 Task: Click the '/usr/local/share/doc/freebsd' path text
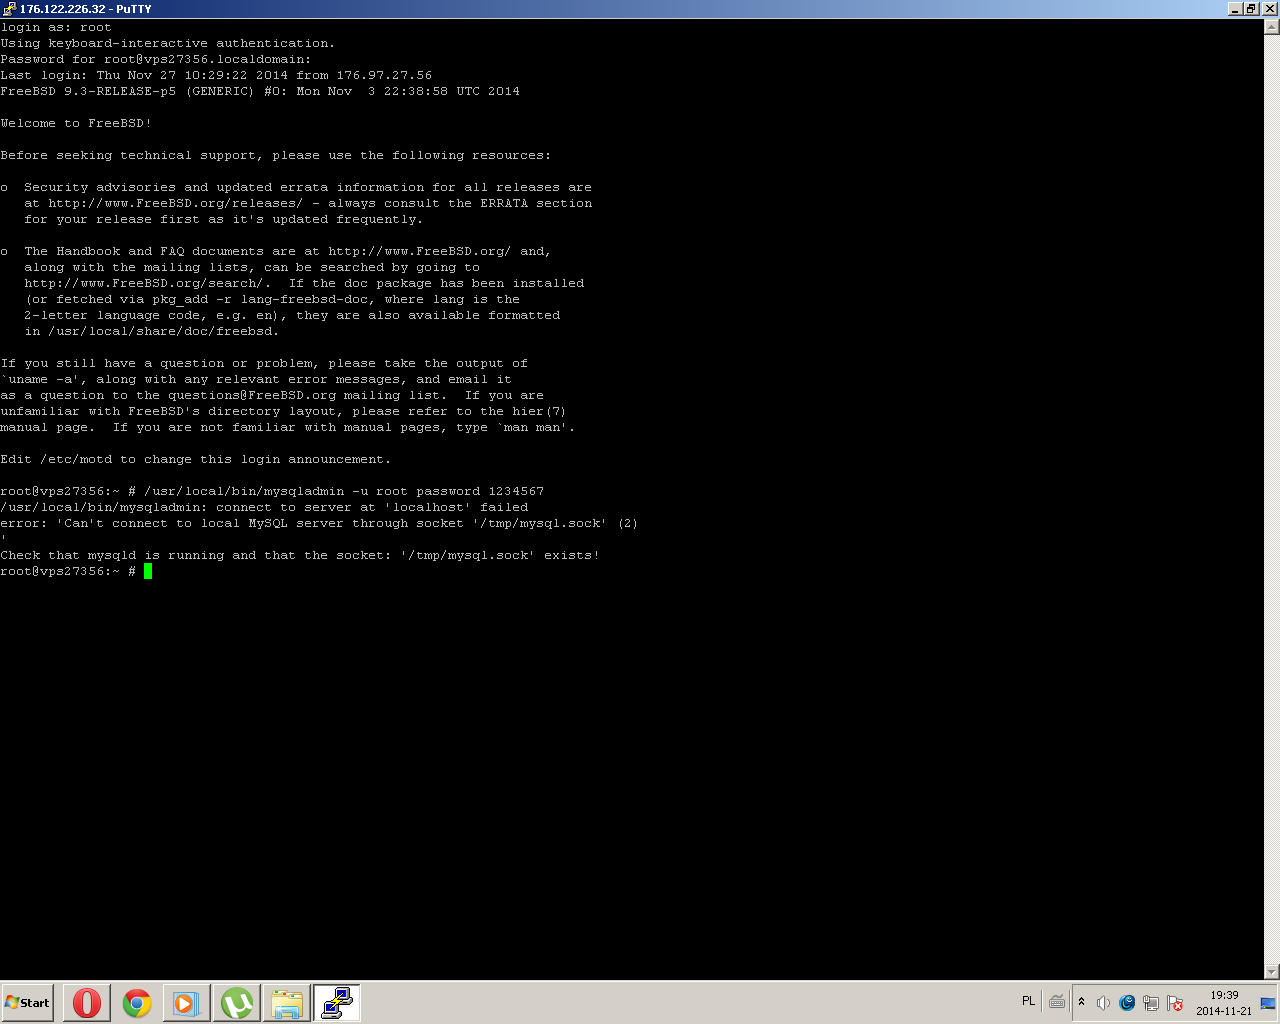click(x=160, y=331)
